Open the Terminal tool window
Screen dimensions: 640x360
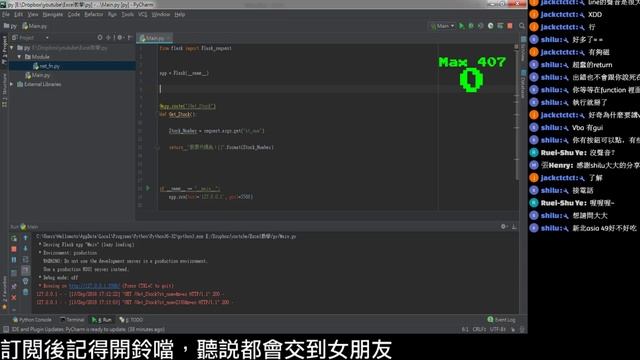coord(72,320)
